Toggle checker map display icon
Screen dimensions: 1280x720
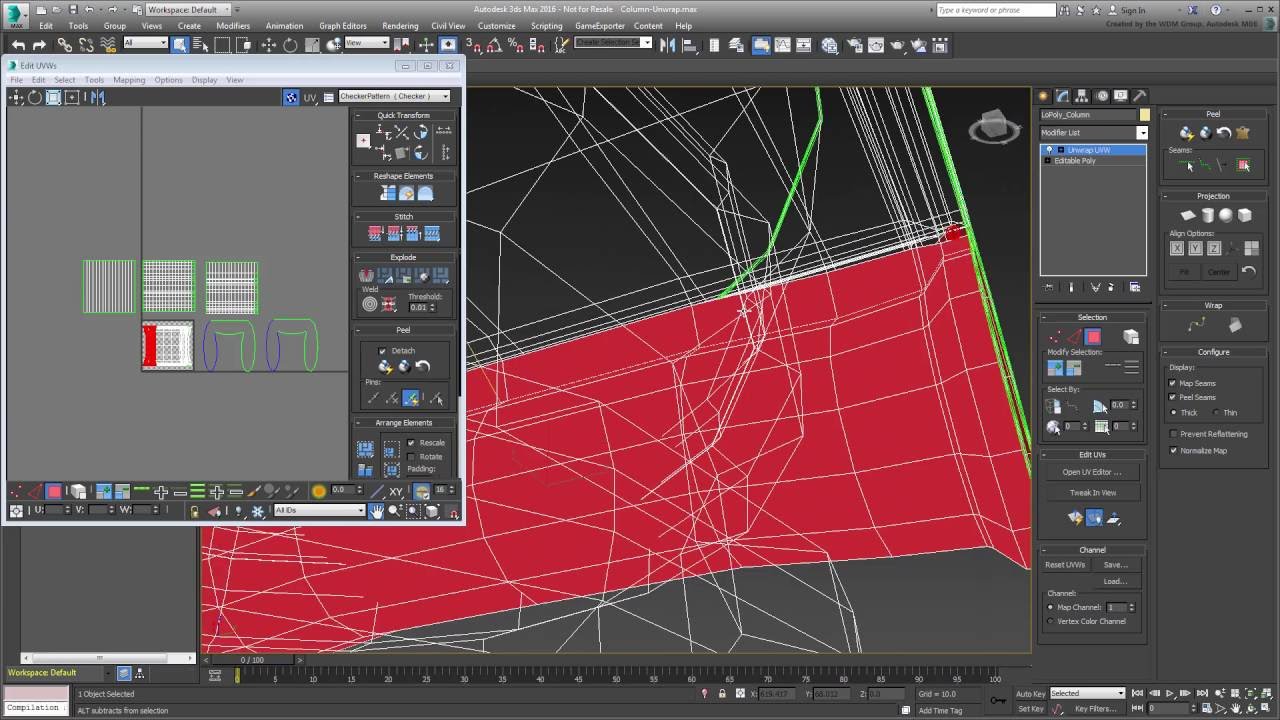tap(291, 97)
